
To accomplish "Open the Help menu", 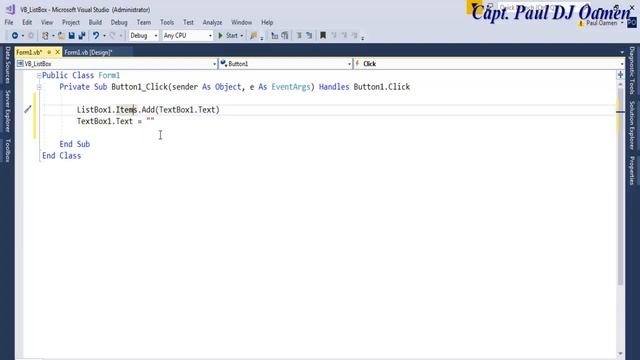I will pos(267,22).
